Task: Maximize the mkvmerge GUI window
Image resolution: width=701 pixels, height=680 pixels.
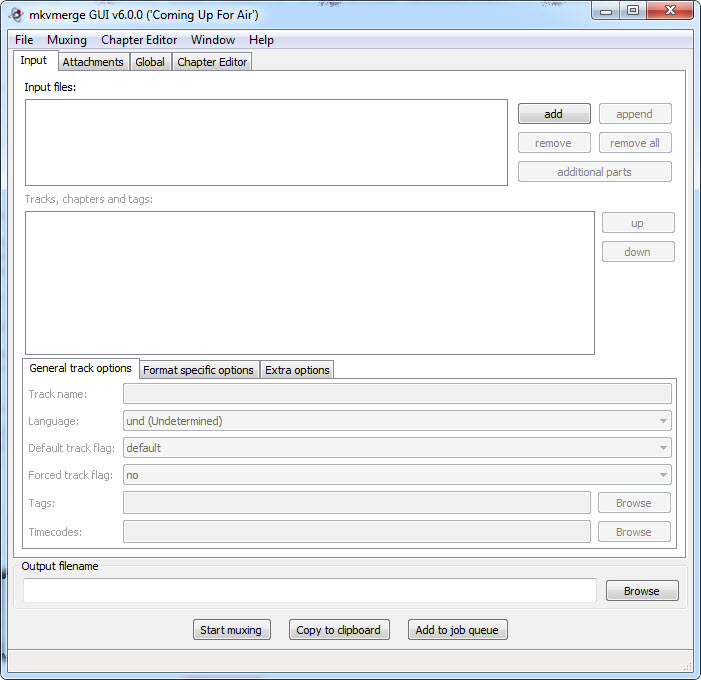Action: coord(633,11)
